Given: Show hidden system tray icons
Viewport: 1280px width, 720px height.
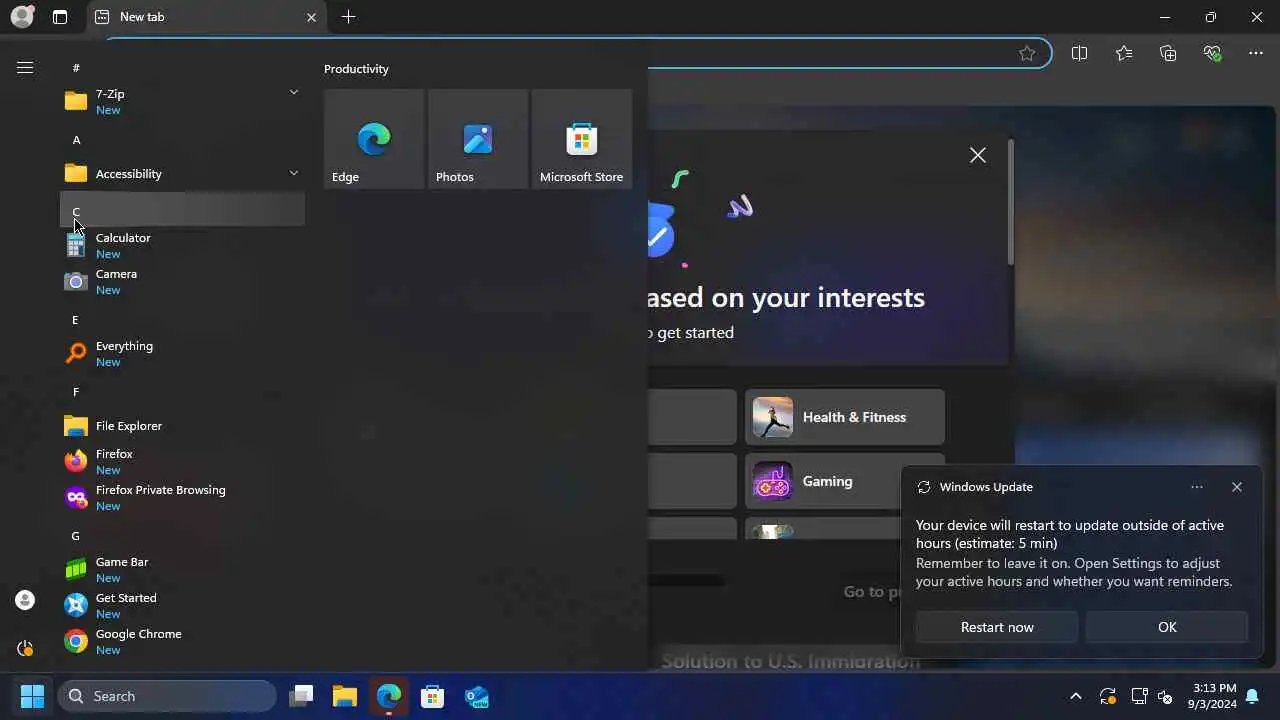Looking at the screenshot, I should [1076, 696].
